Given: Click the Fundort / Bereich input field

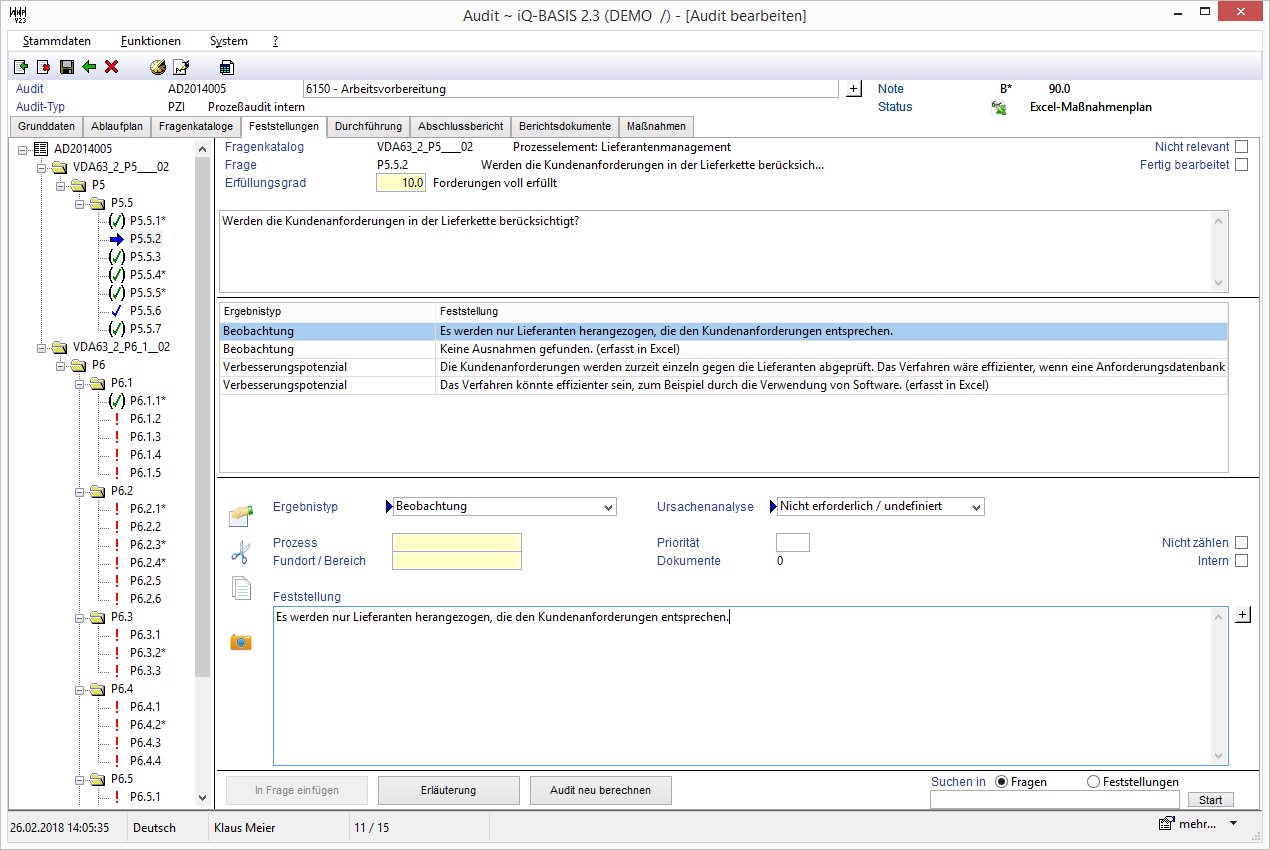Looking at the screenshot, I should (457, 561).
